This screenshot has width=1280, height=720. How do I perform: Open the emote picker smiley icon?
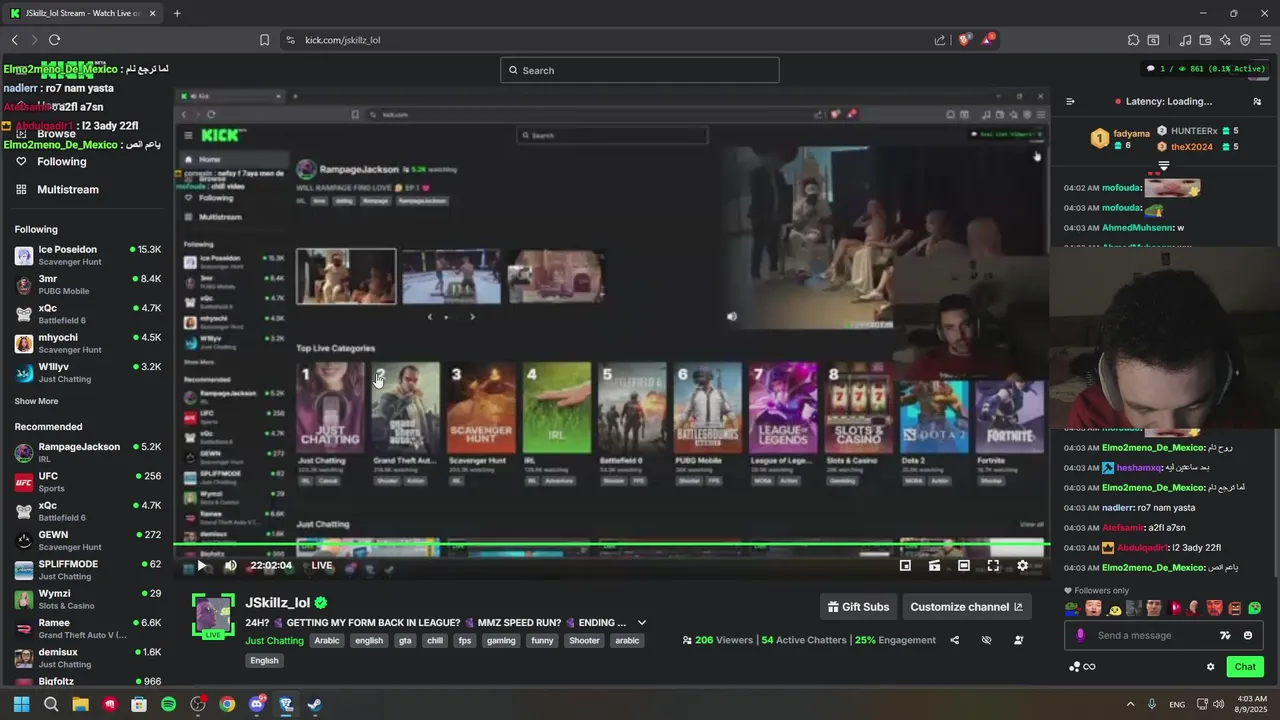point(1248,635)
